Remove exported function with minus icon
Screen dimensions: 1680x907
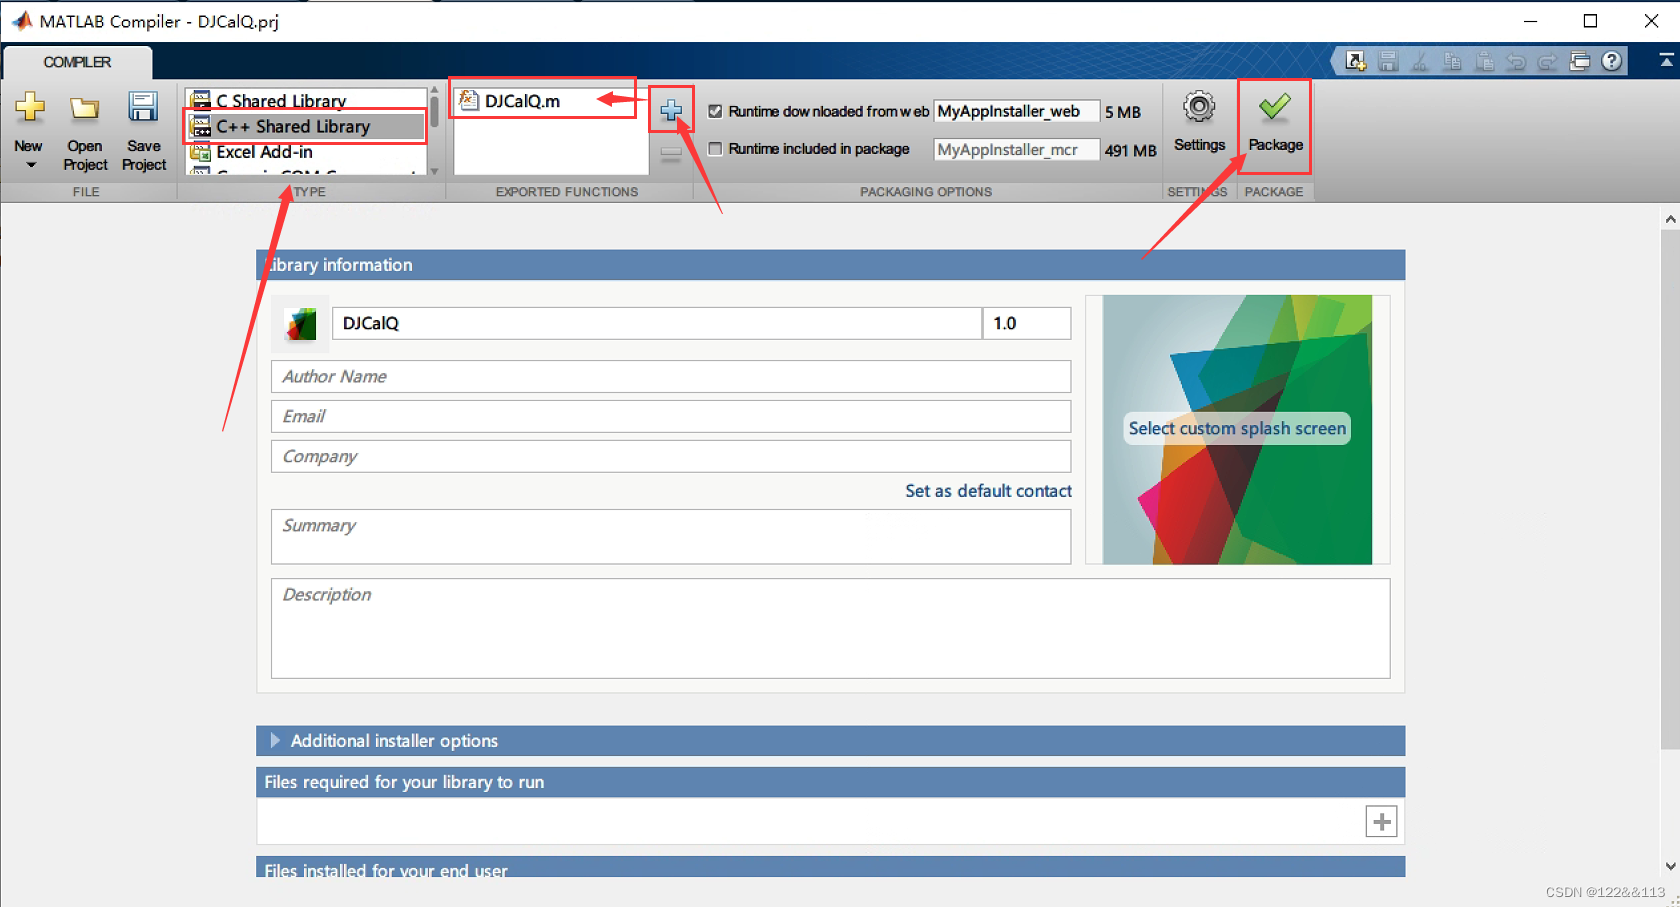[x=671, y=153]
